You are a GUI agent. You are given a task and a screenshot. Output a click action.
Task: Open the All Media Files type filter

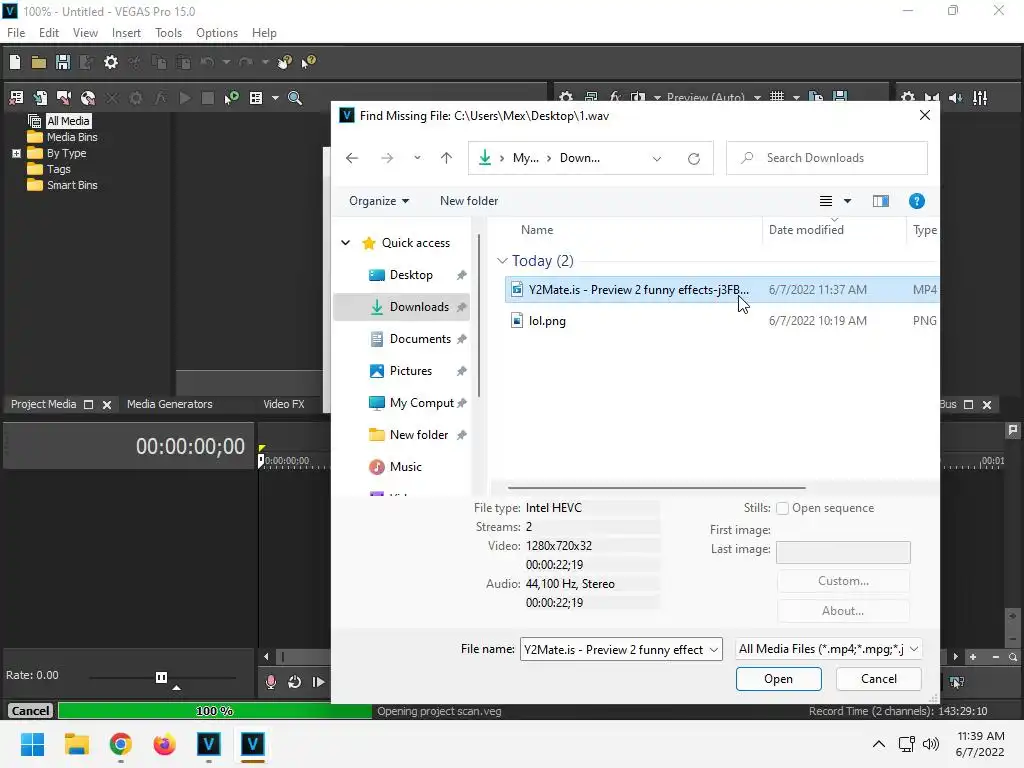coord(828,649)
